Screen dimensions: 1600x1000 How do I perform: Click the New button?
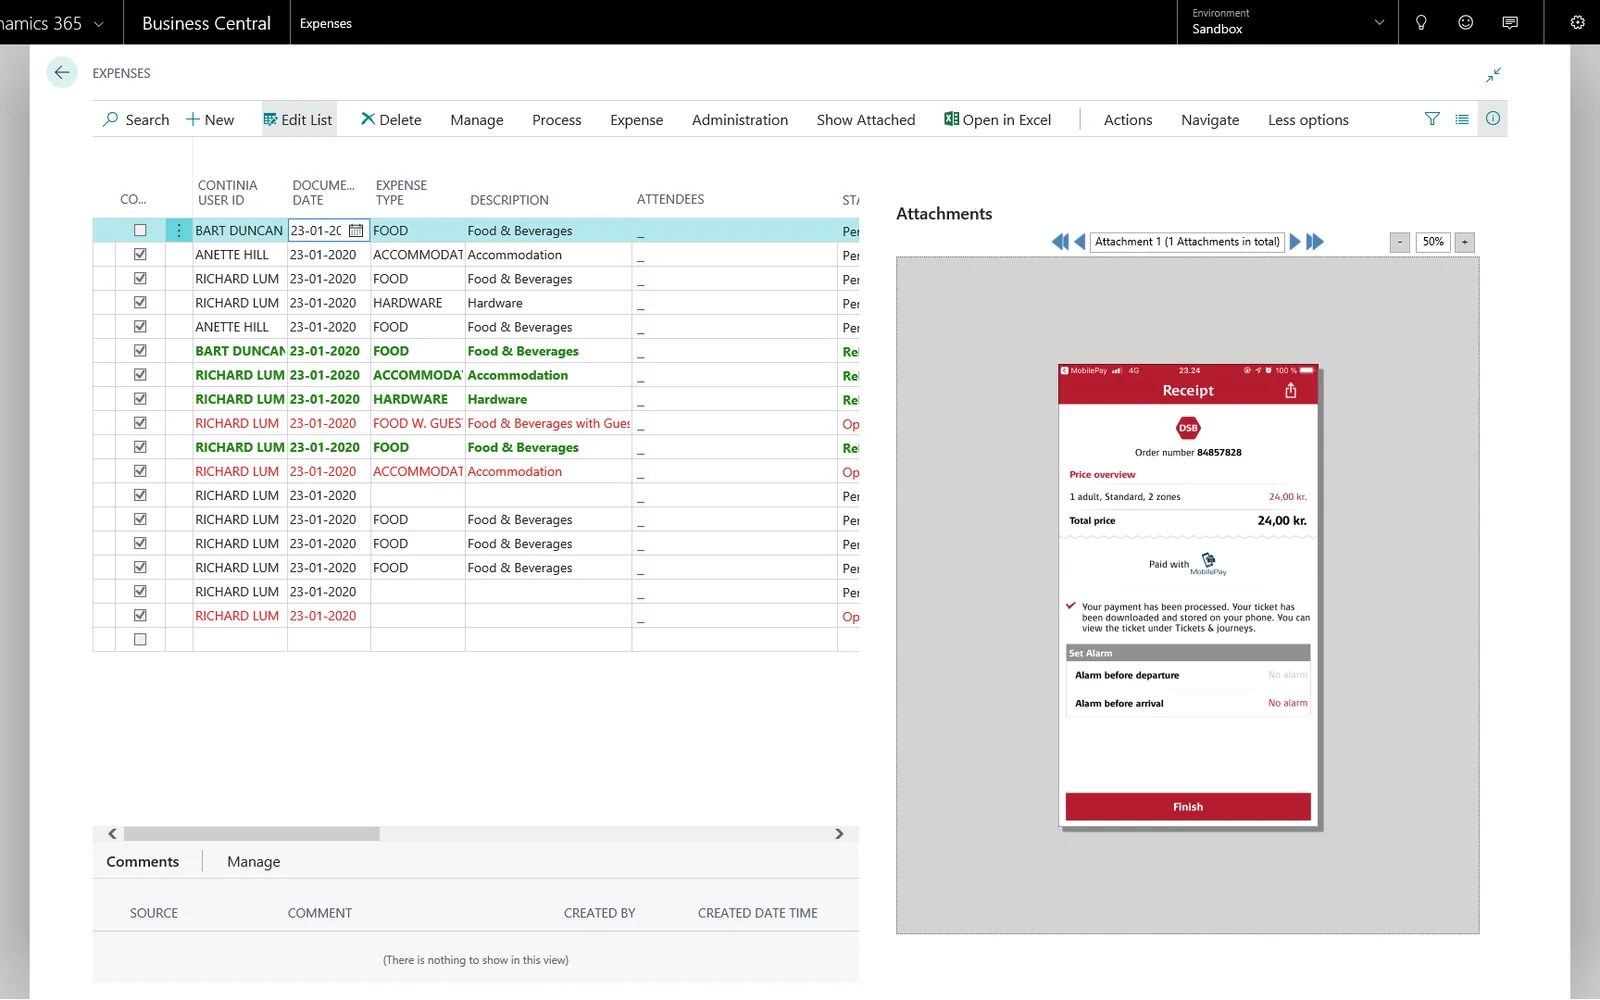[x=210, y=120]
